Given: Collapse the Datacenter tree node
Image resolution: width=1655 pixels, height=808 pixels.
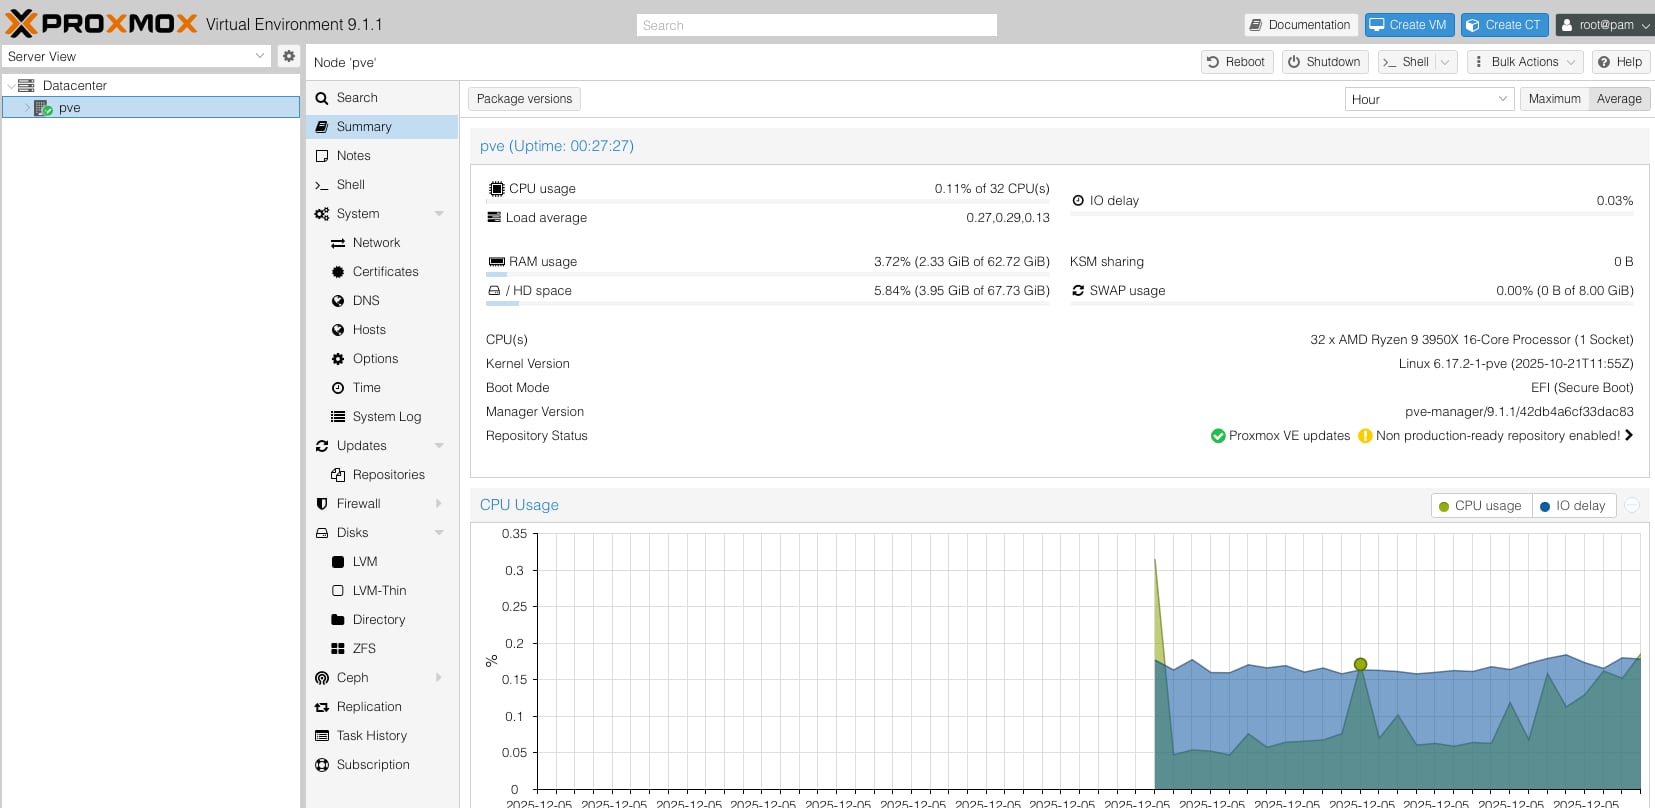Looking at the screenshot, I should [11, 86].
